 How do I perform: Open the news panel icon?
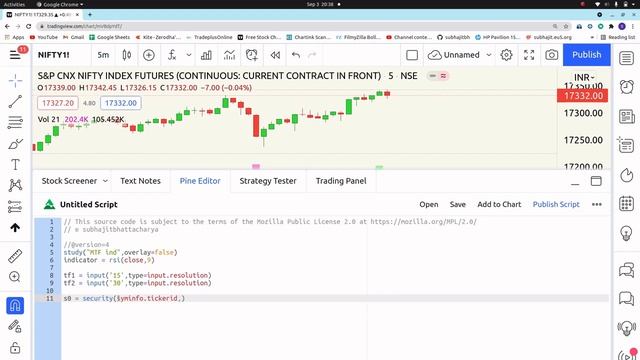626,116
